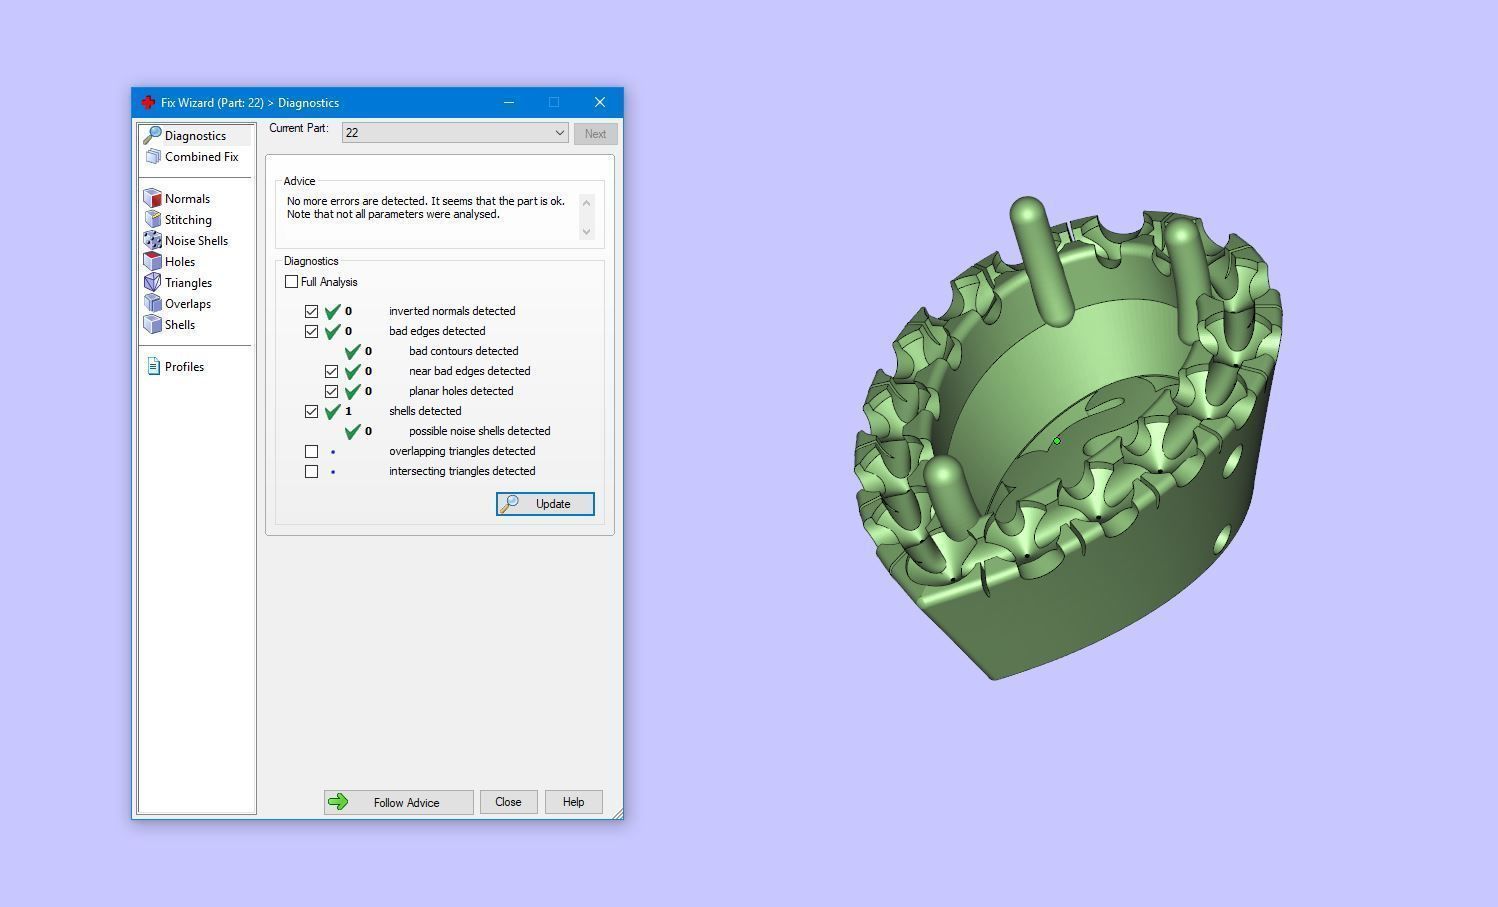This screenshot has width=1498, height=907.
Task: Click the Overlaps icon in sidebar
Action: (153, 303)
